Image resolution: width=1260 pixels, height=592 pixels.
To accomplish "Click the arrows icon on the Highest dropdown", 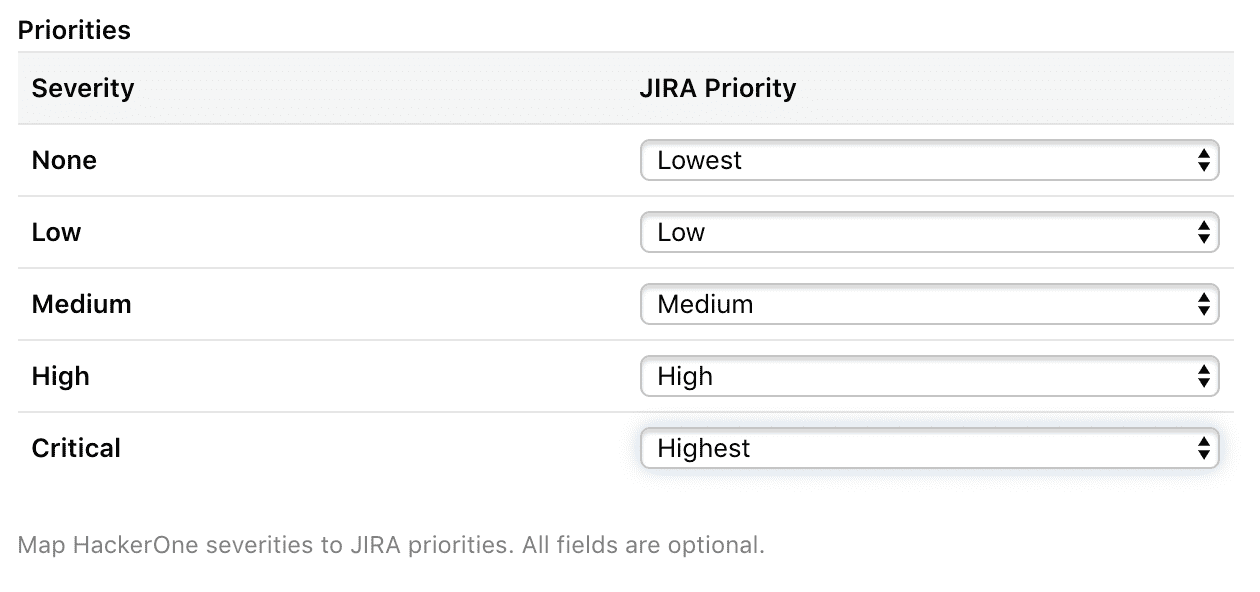I will [x=1204, y=448].
